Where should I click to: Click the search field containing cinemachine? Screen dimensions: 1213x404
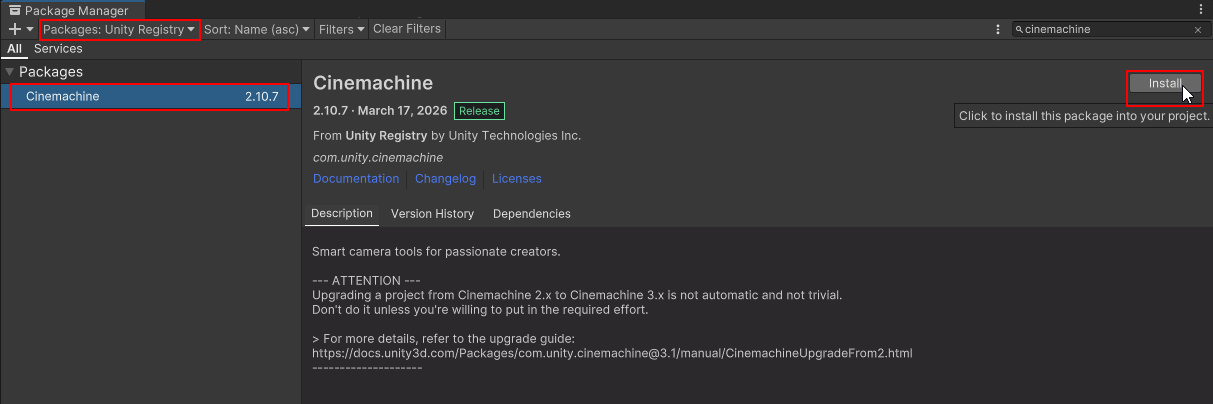[1110, 30]
